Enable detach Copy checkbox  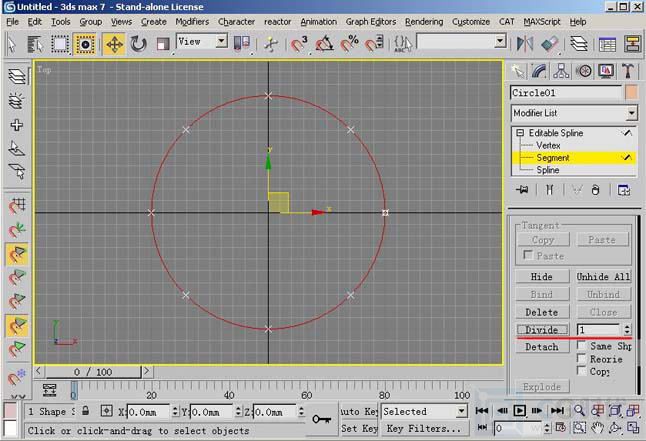coord(581,371)
